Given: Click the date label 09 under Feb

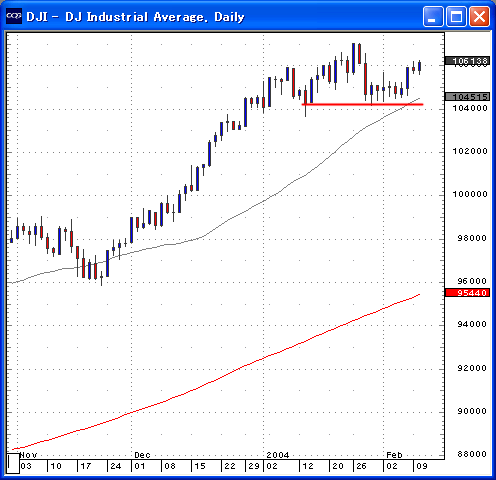Looking at the screenshot, I should [x=422, y=466].
